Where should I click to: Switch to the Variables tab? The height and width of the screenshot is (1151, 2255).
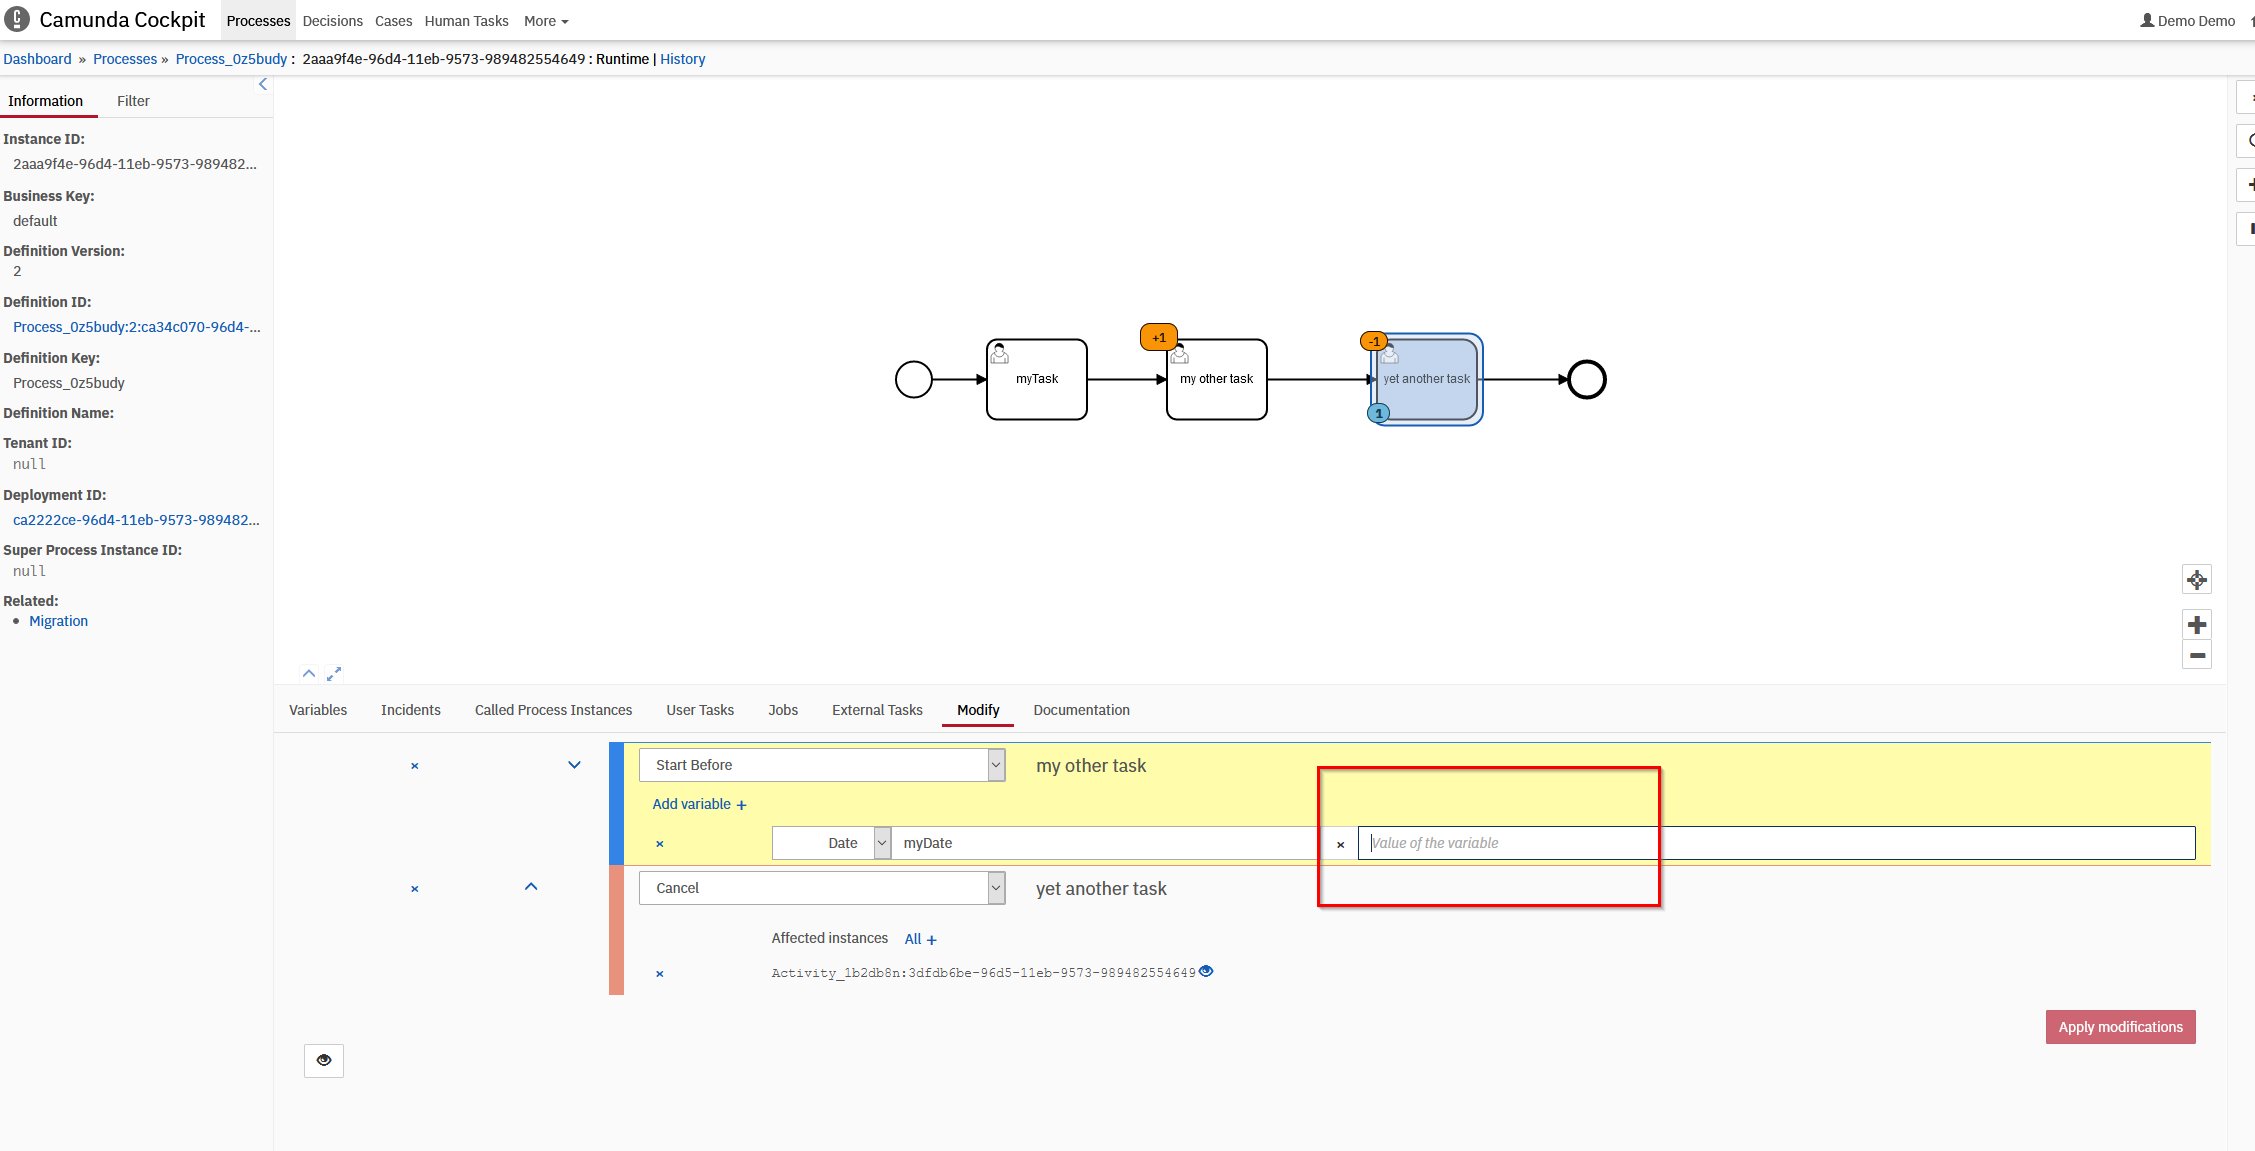tap(318, 710)
